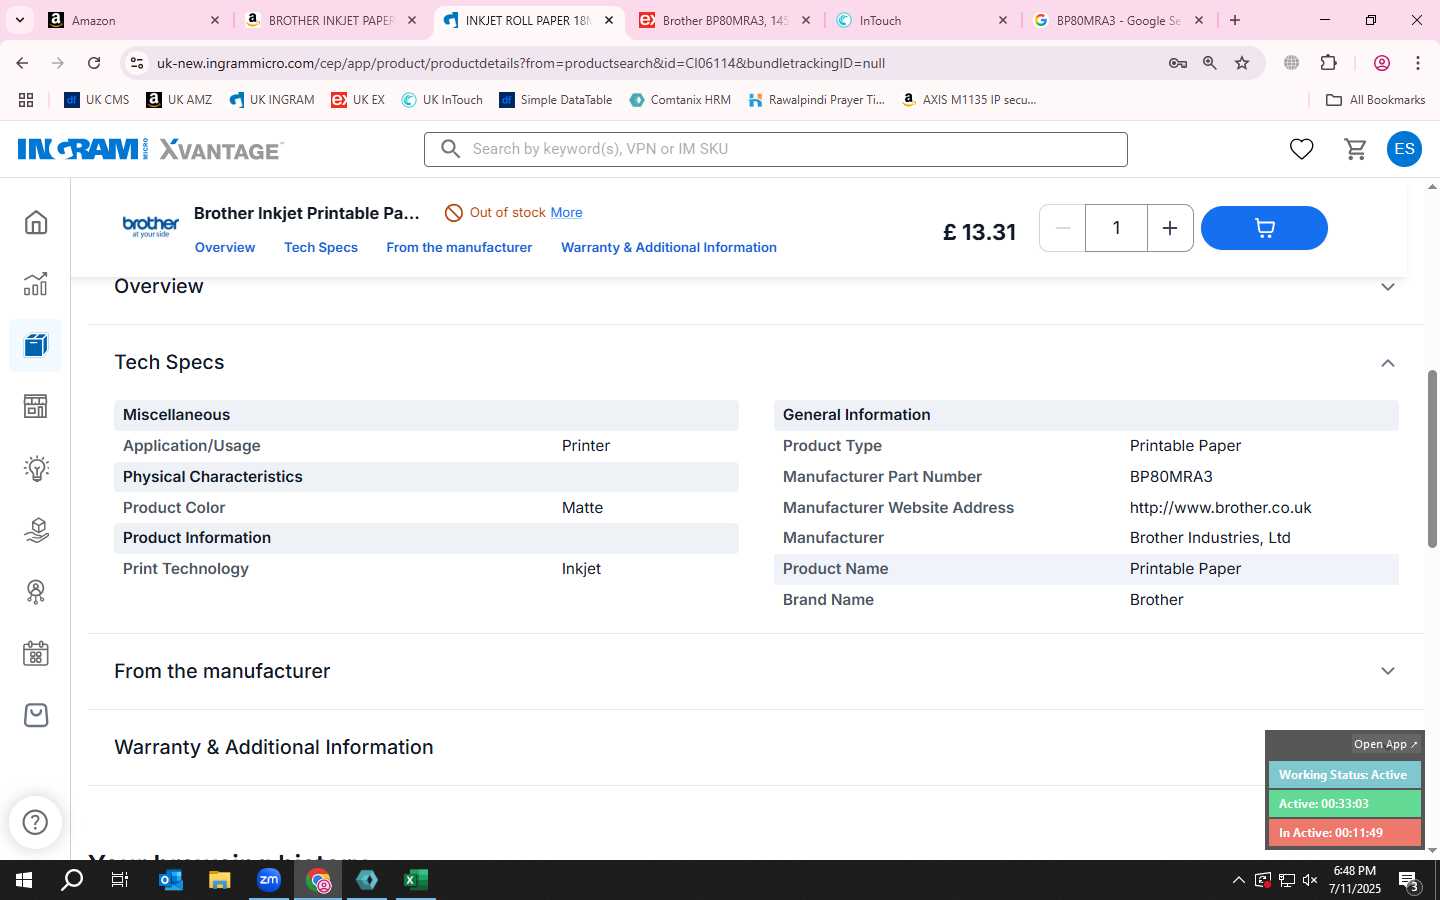Open the favorites heart icon
The image size is (1440, 900).
(x=1301, y=149)
